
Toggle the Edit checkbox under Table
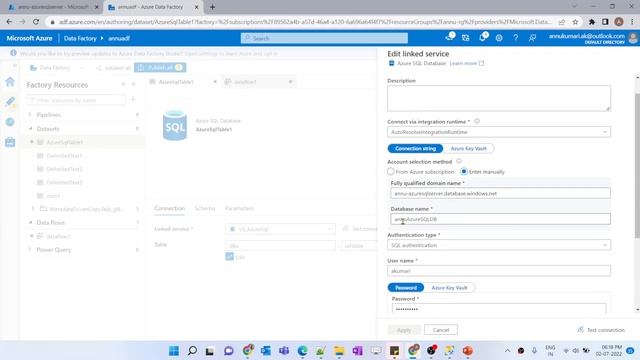coord(229,256)
